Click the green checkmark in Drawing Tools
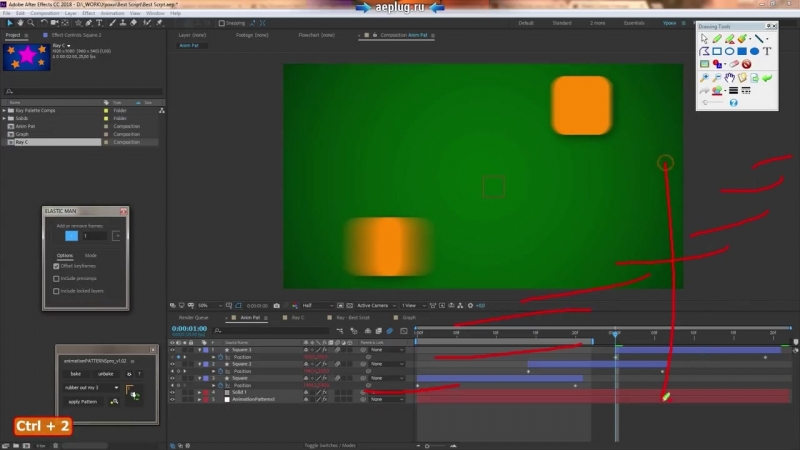The image size is (800, 450). 767,77
